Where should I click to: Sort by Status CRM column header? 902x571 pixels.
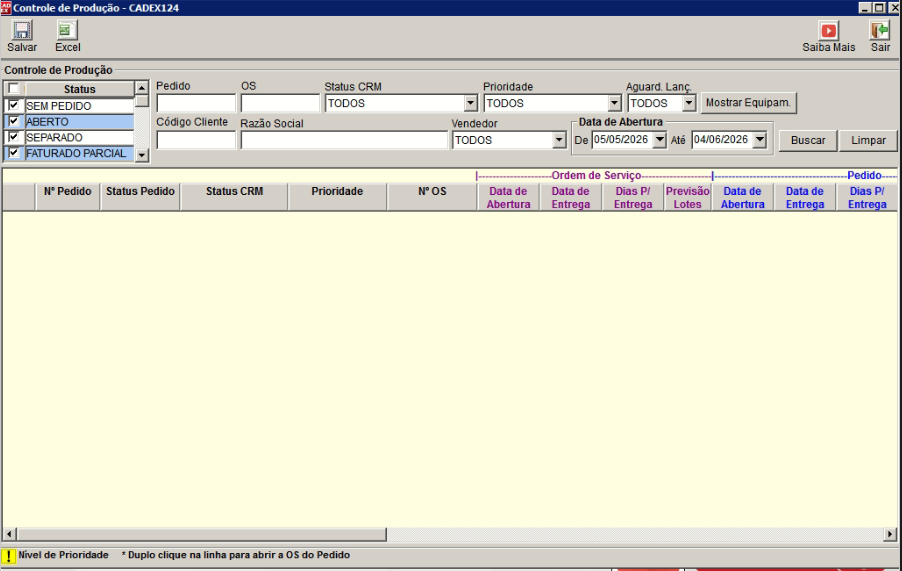tap(234, 197)
